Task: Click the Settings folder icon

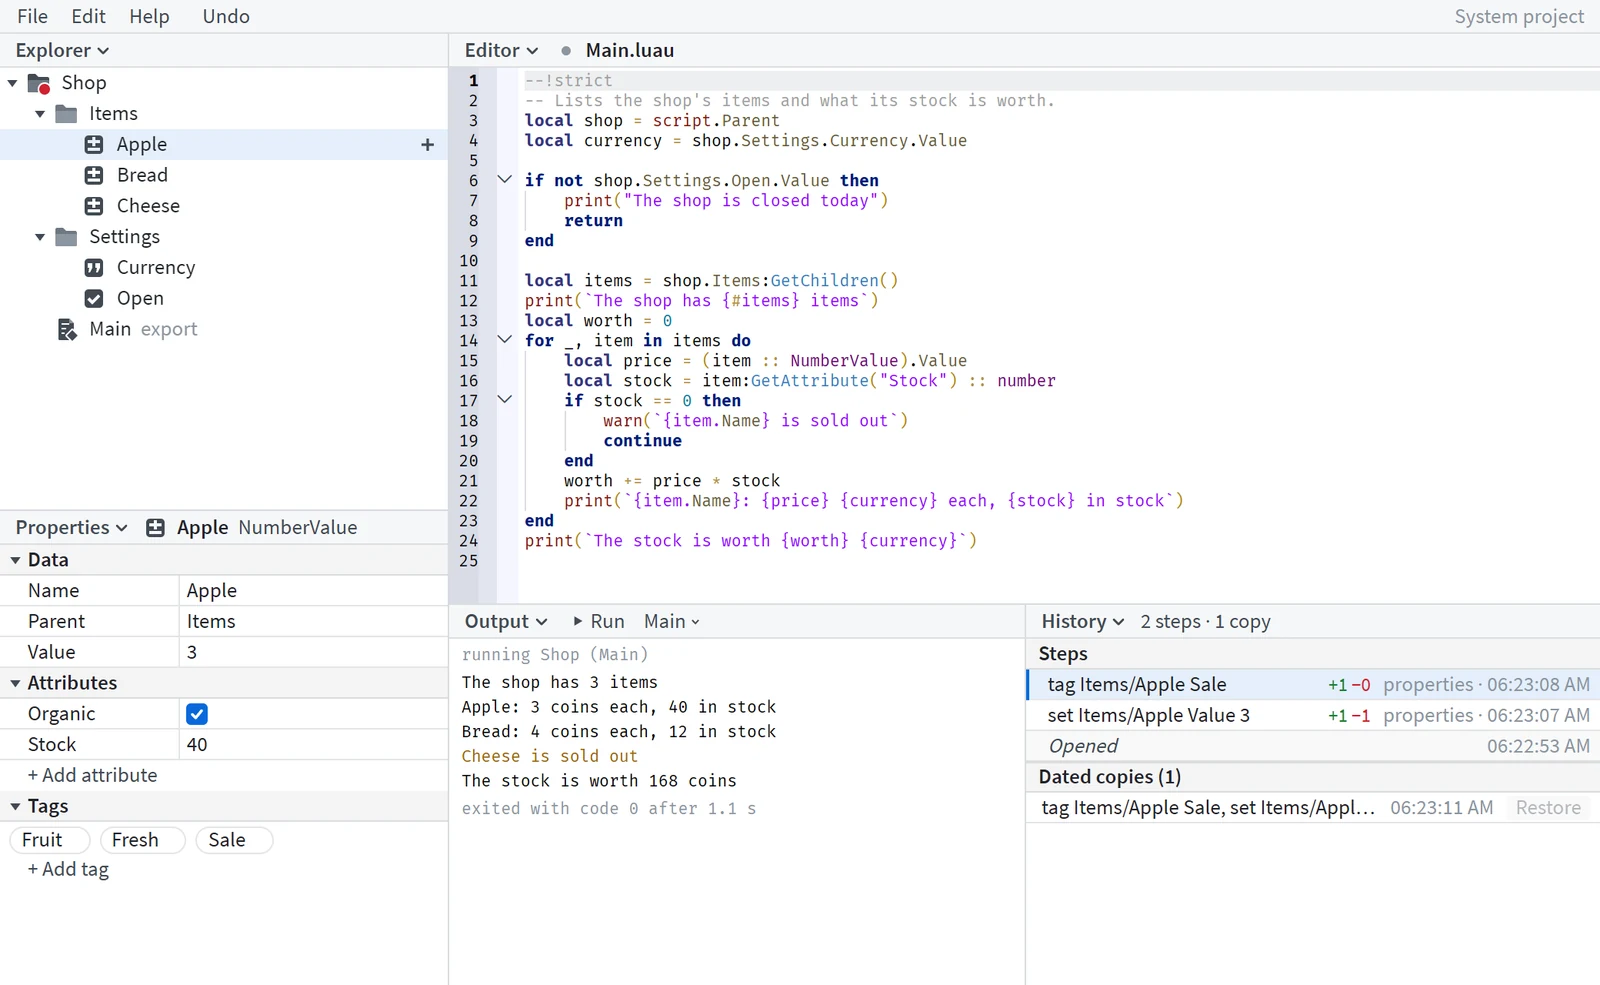Action: point(66,237)
